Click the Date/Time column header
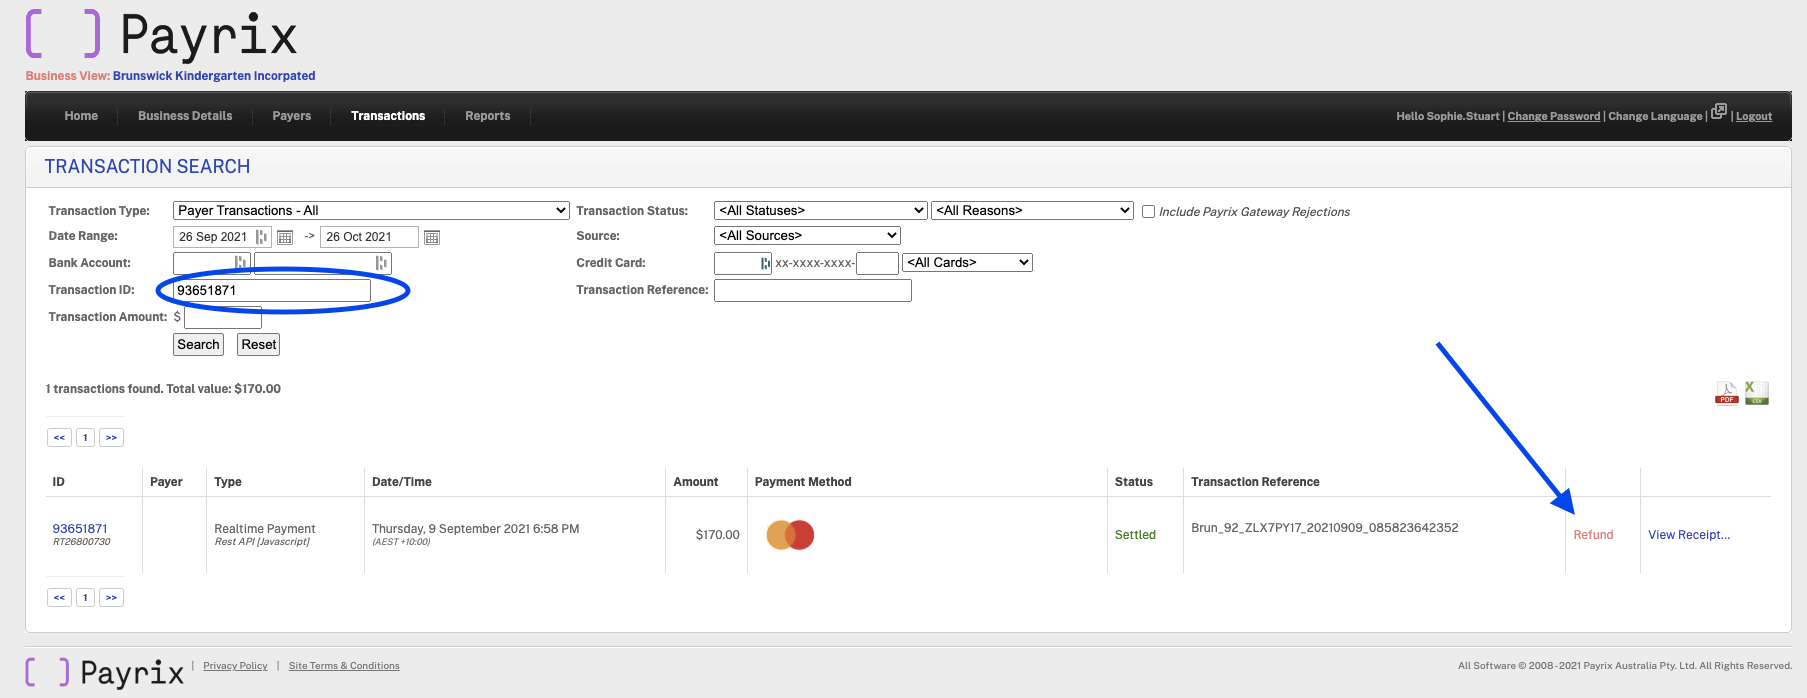 click(402, 482)
